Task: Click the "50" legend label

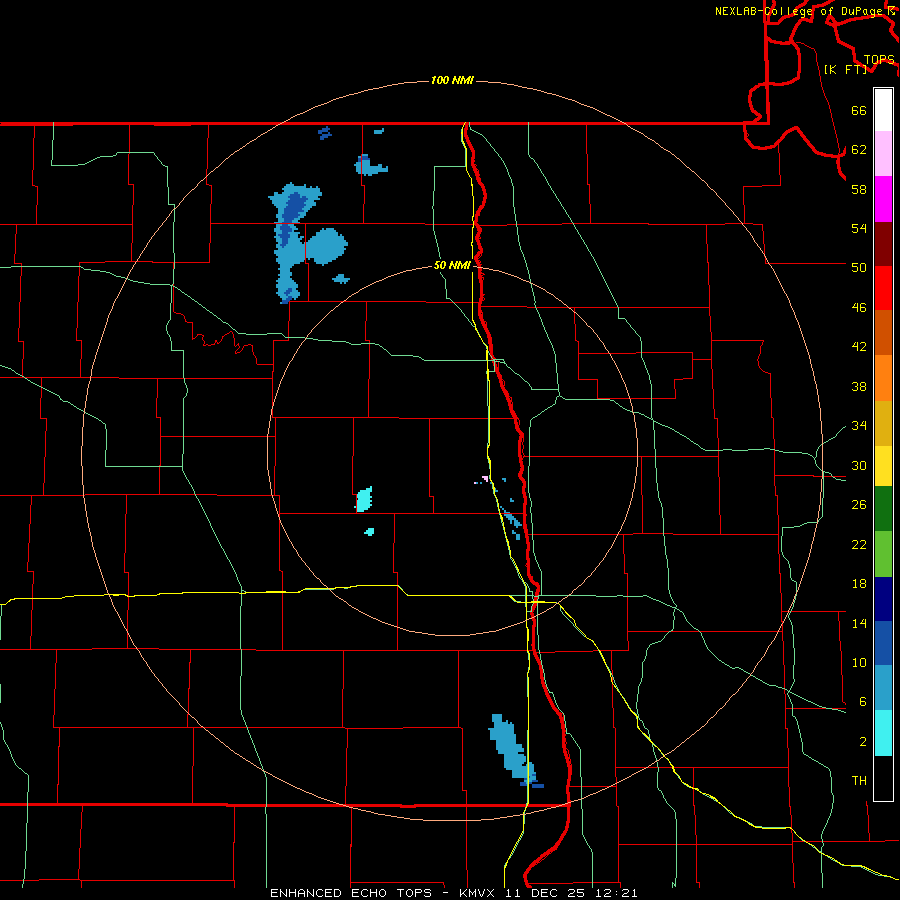Action: tap(859, 267)
